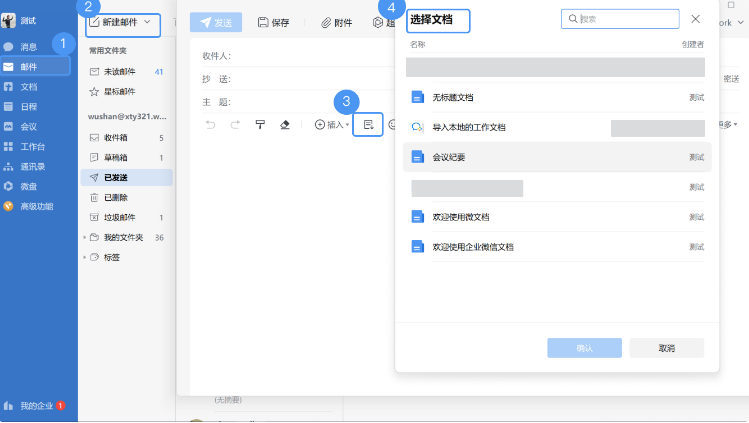Open the 插入 (Insert) dropdown menu
749x423 pixels.
(x=332, y=125)
